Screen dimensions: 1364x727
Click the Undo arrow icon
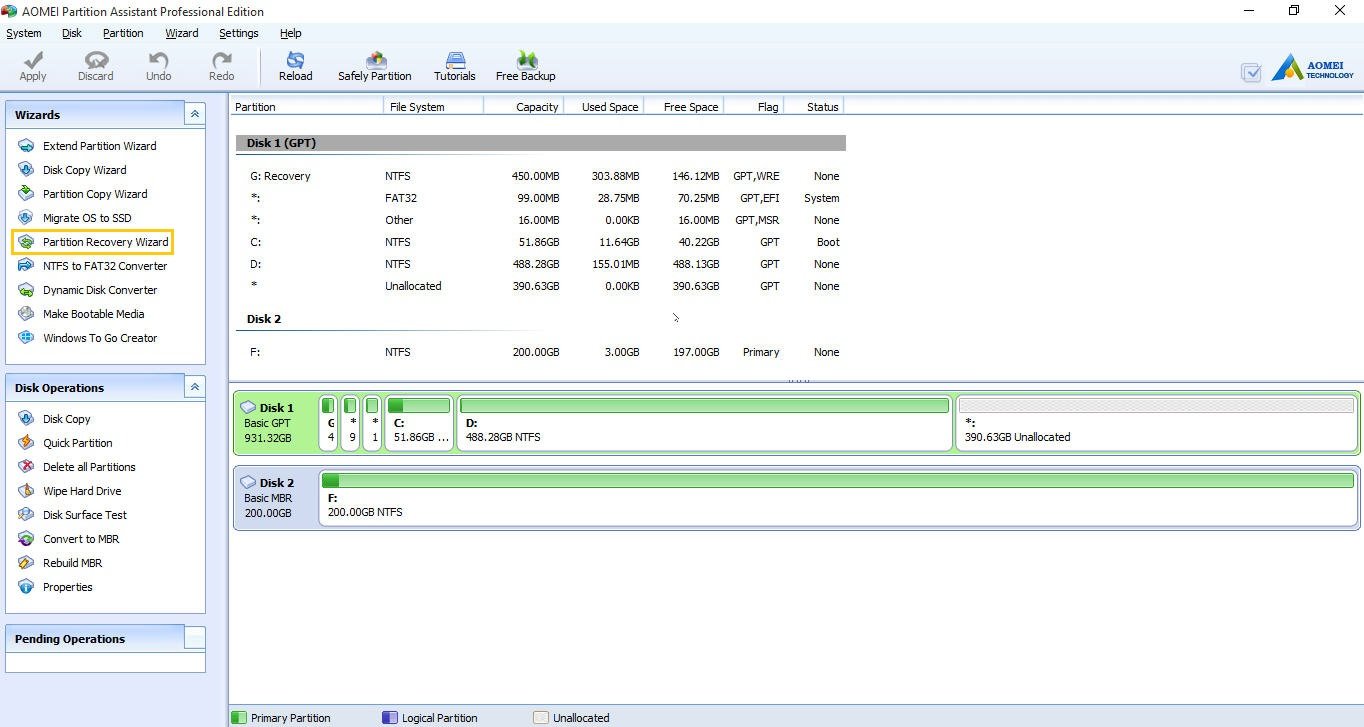(x=158, y=61)
